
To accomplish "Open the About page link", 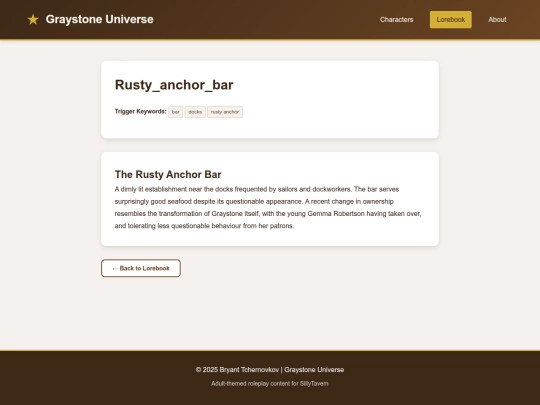I will 497,20.
